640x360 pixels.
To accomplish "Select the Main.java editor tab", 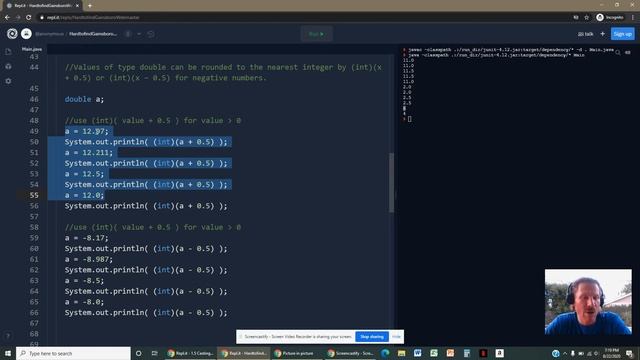I will (32, 49).
